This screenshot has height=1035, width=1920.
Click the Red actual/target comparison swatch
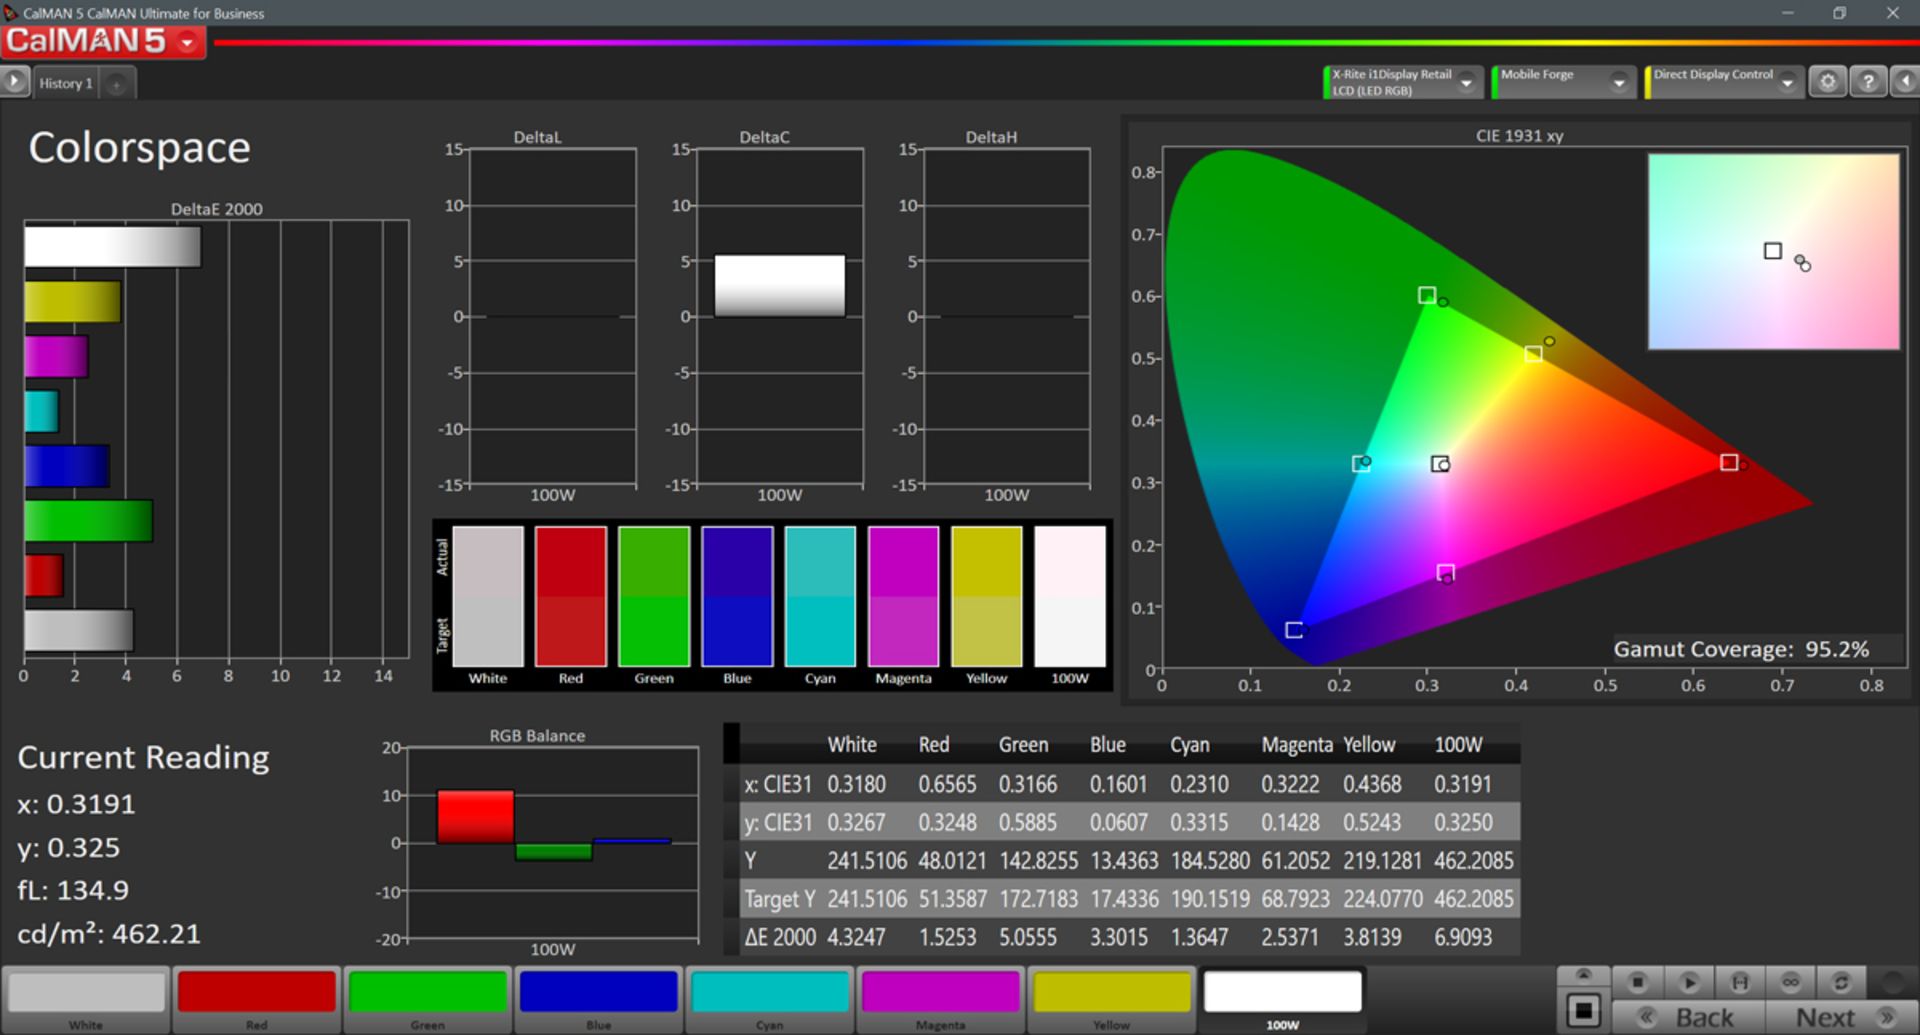(x=570, y=596)
